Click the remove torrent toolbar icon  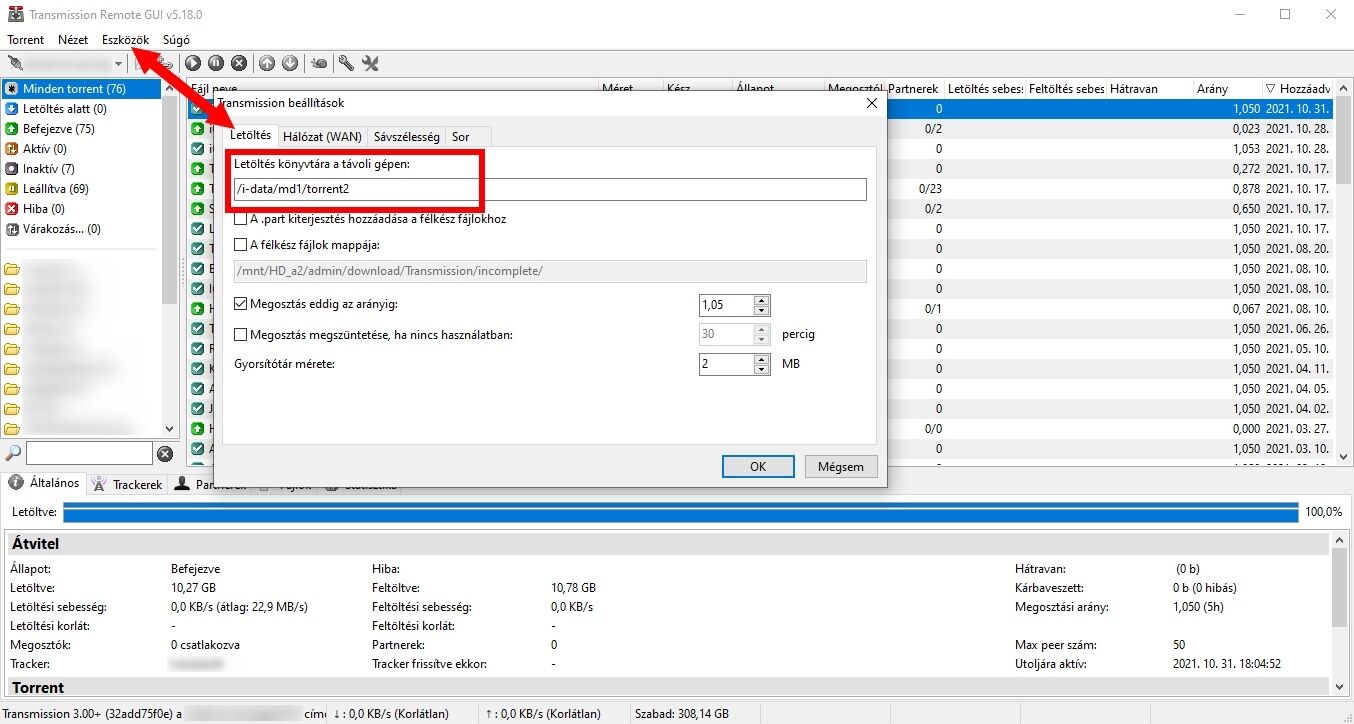click(239, 63)
